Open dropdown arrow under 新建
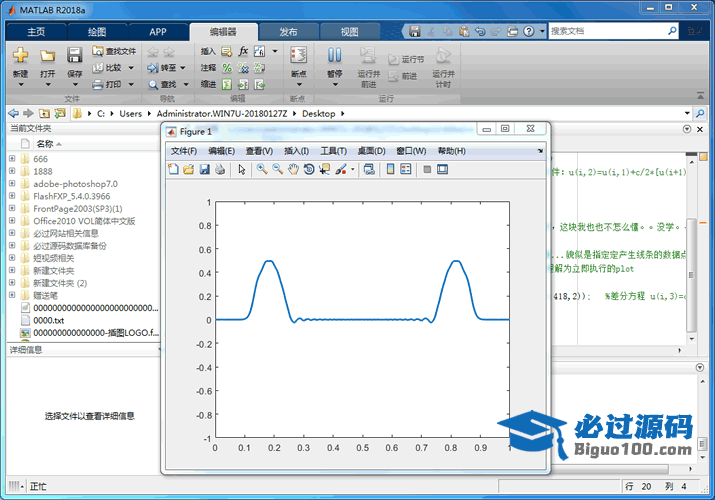Image resolution: width=715 pixels, height=500 pixels. [x=21, y=84]
